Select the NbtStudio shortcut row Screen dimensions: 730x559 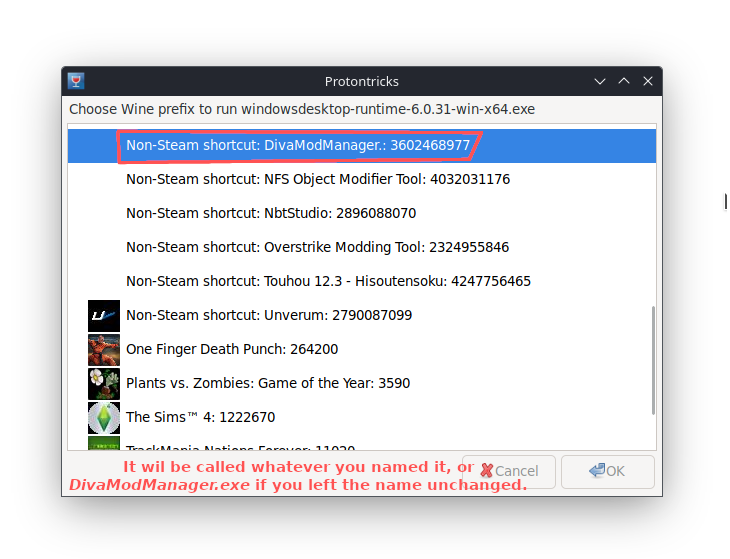362,213
